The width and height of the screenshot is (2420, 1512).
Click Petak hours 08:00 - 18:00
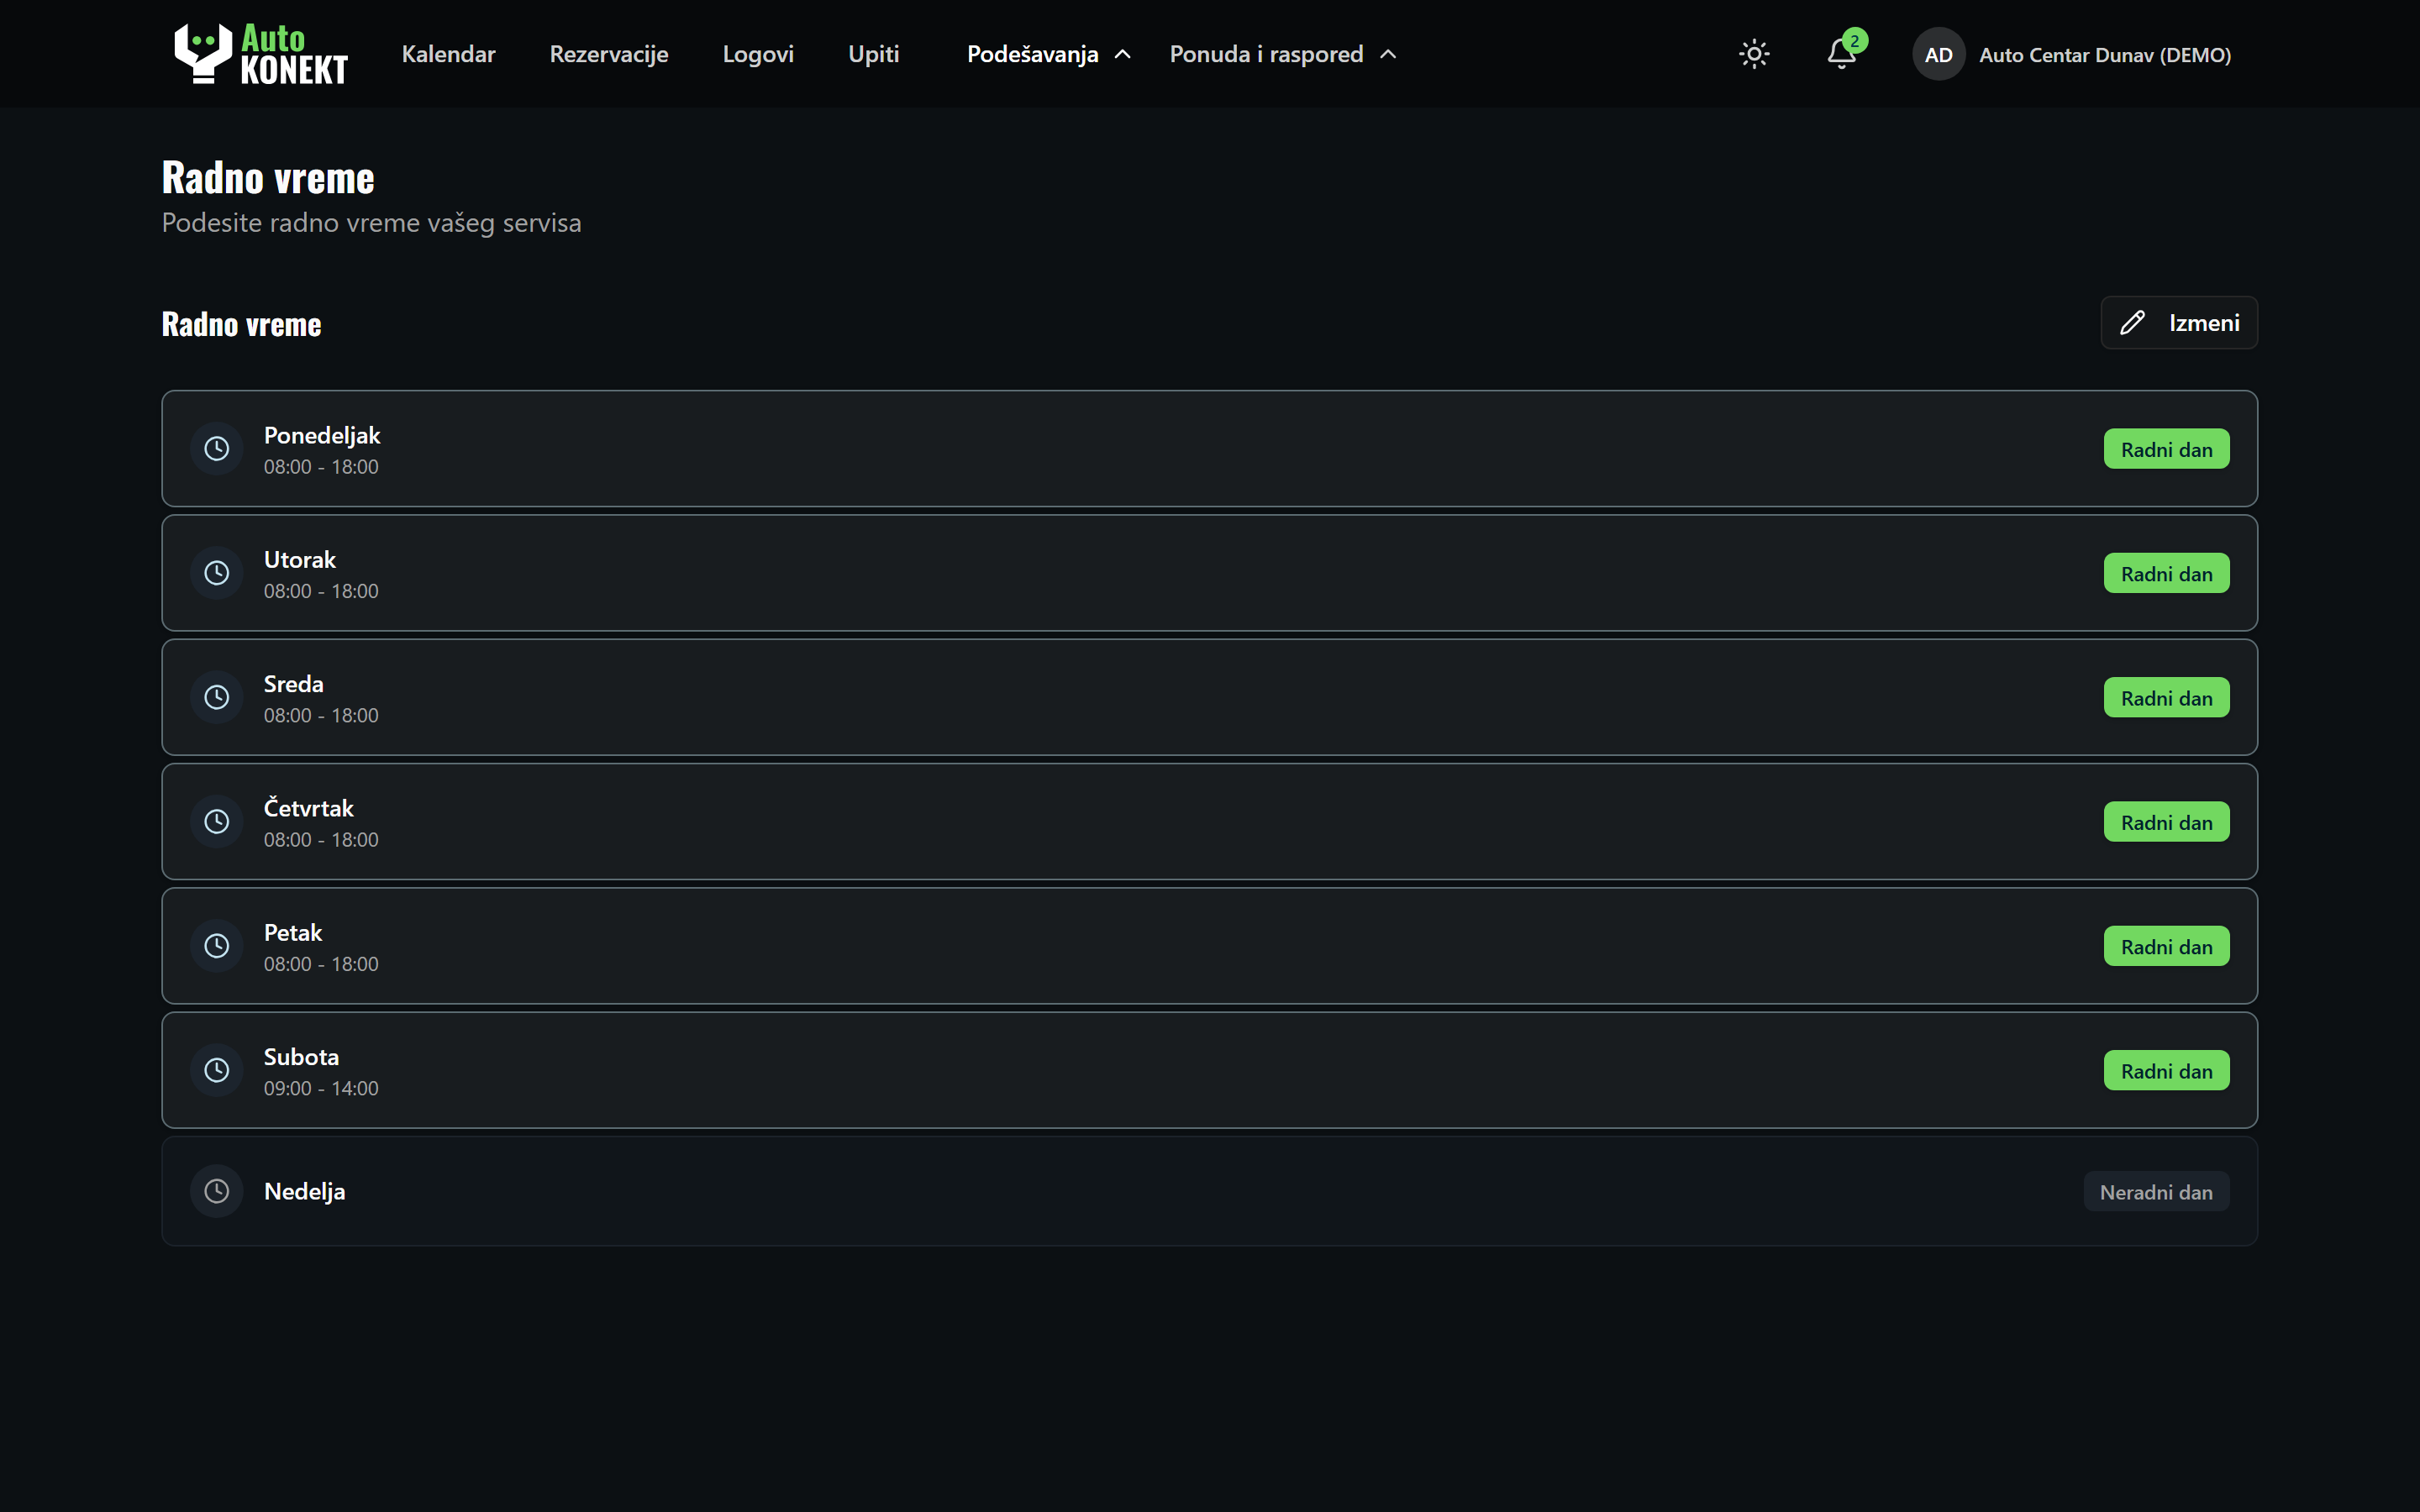pyautogui.click(x=321, y=964)
